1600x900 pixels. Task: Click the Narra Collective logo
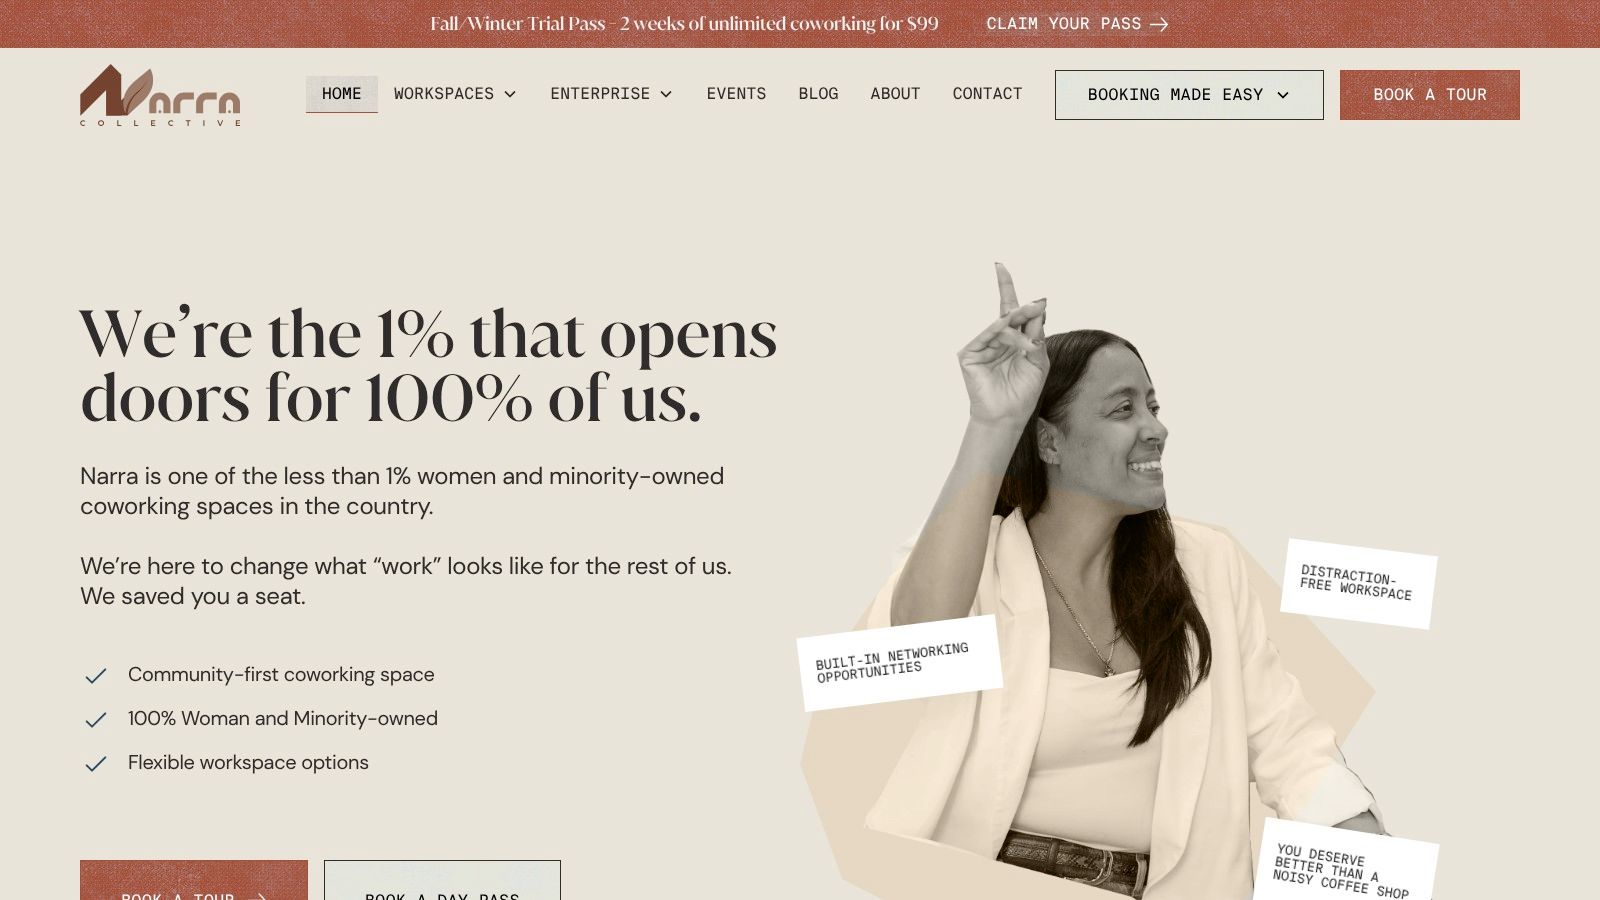(x=160, y=96)
